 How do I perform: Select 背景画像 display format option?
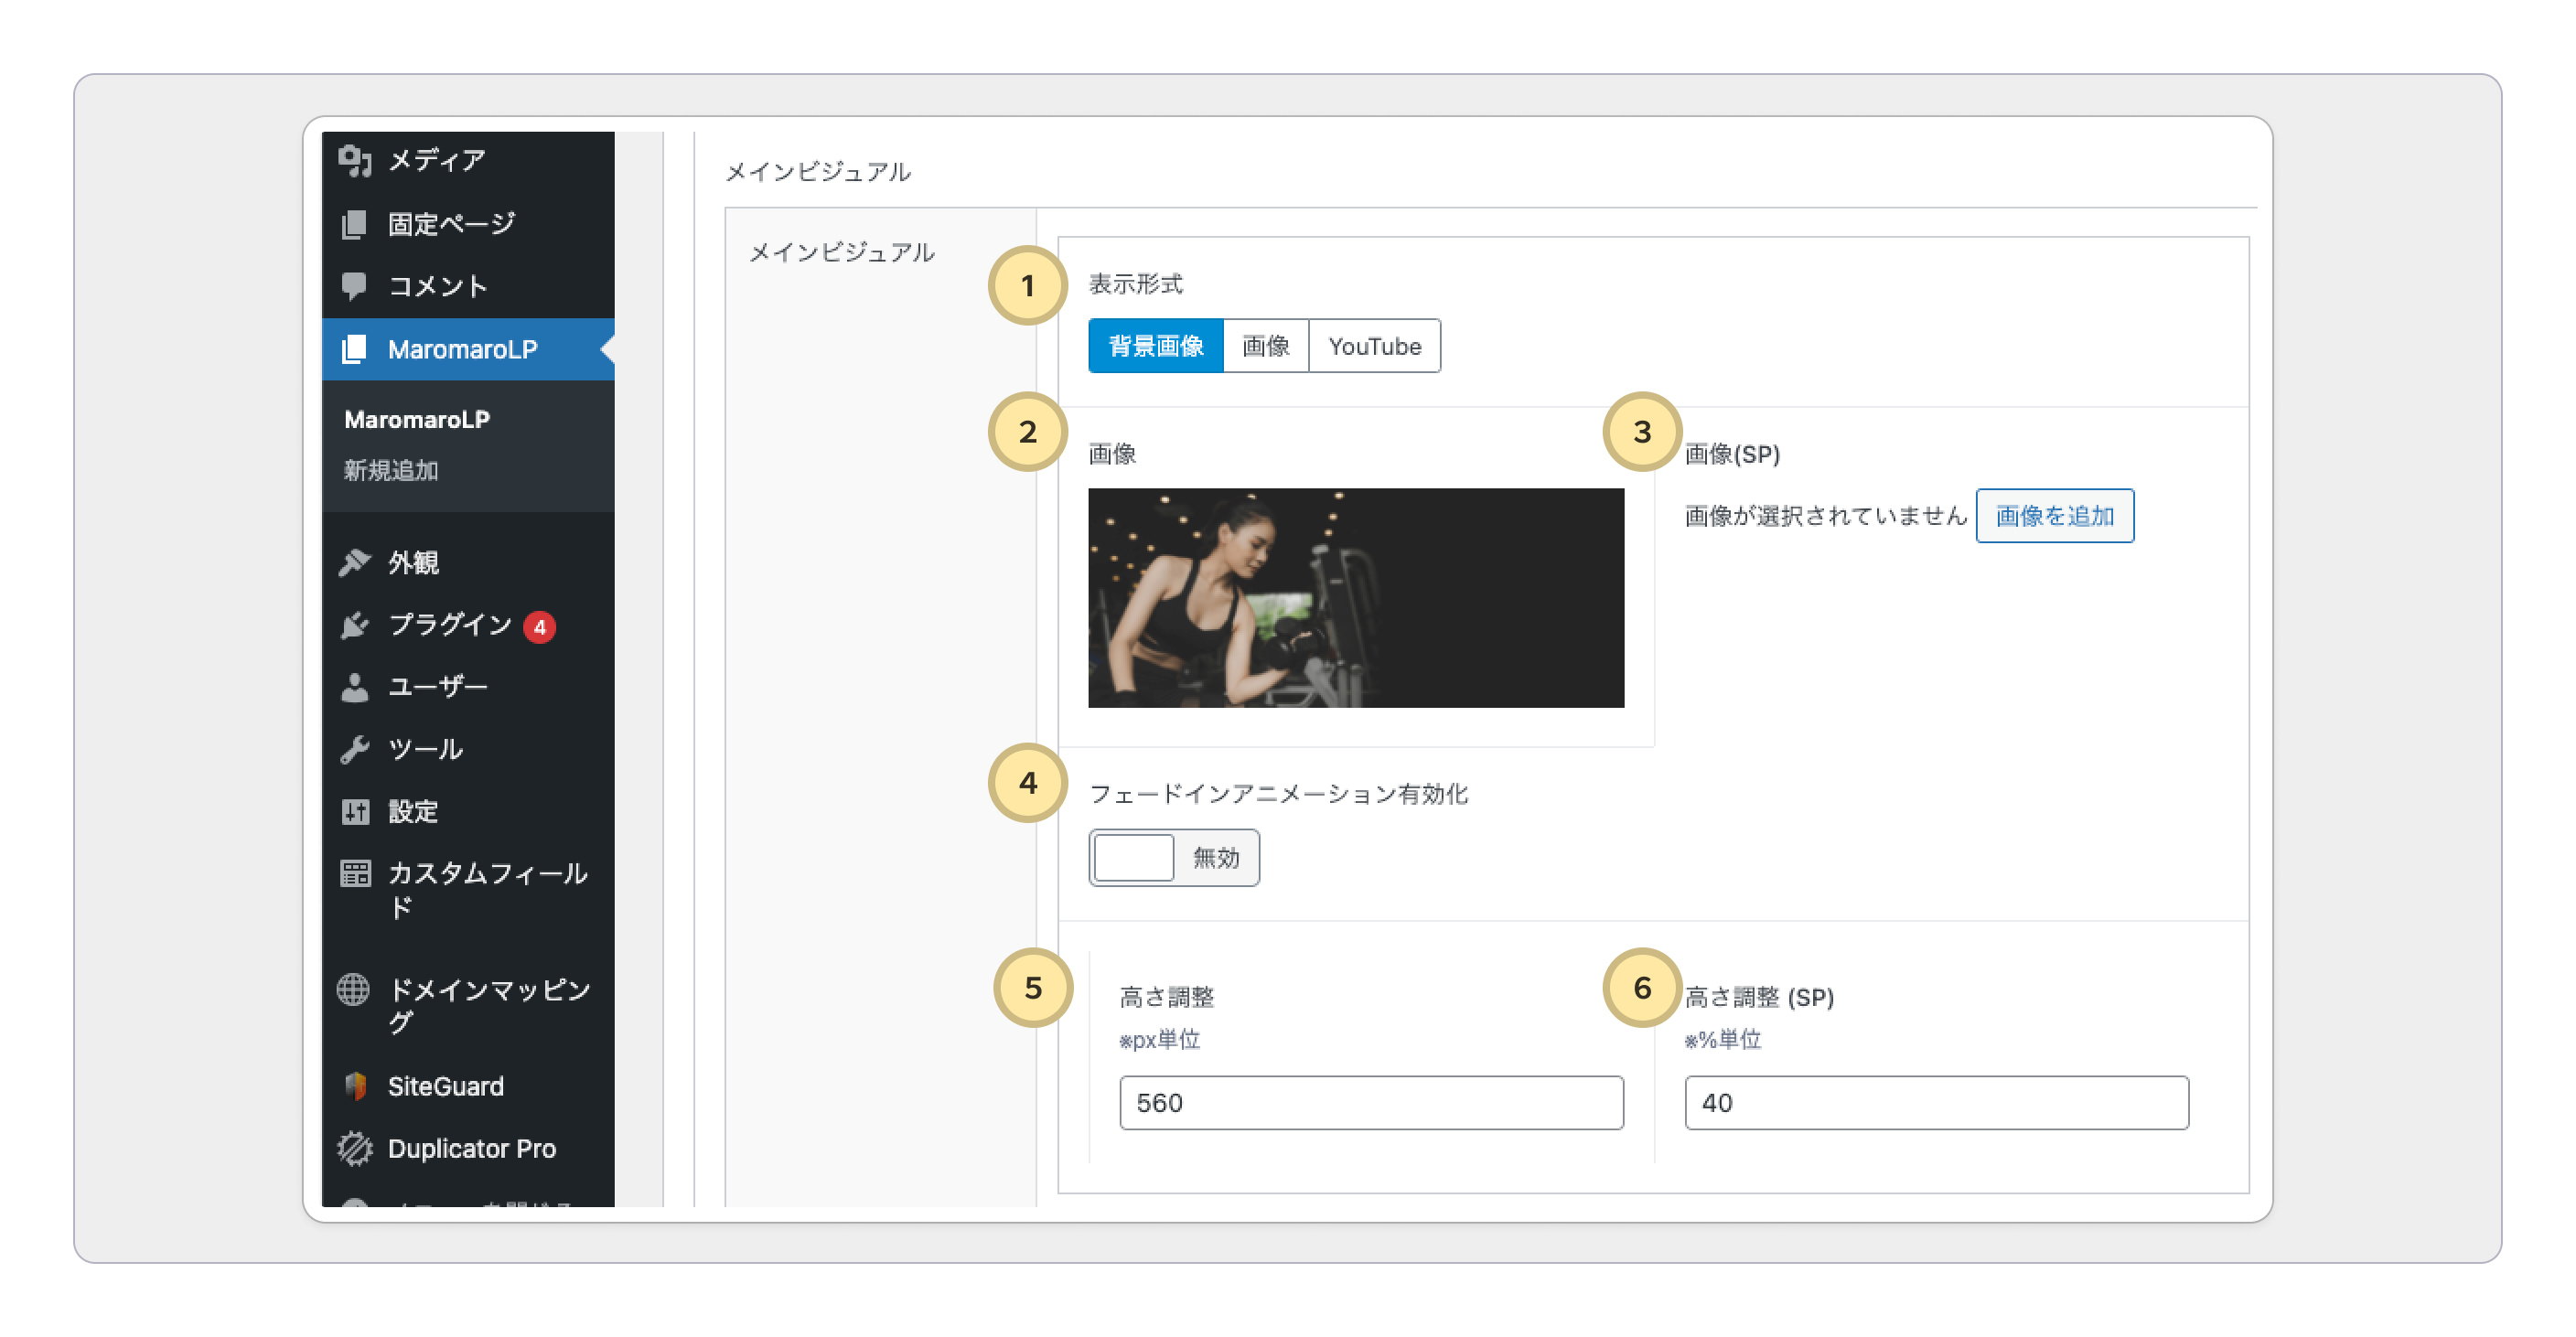(1155, 346)
